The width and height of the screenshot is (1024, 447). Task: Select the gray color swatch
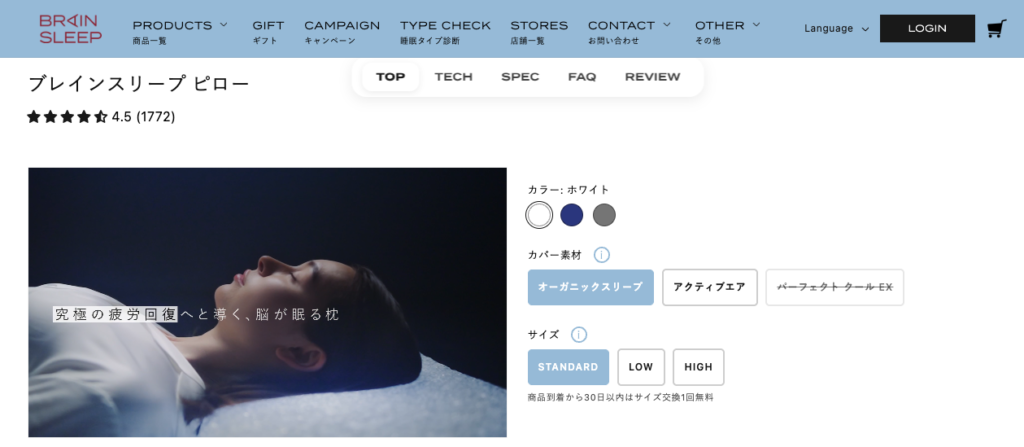[x=604, y=215]
